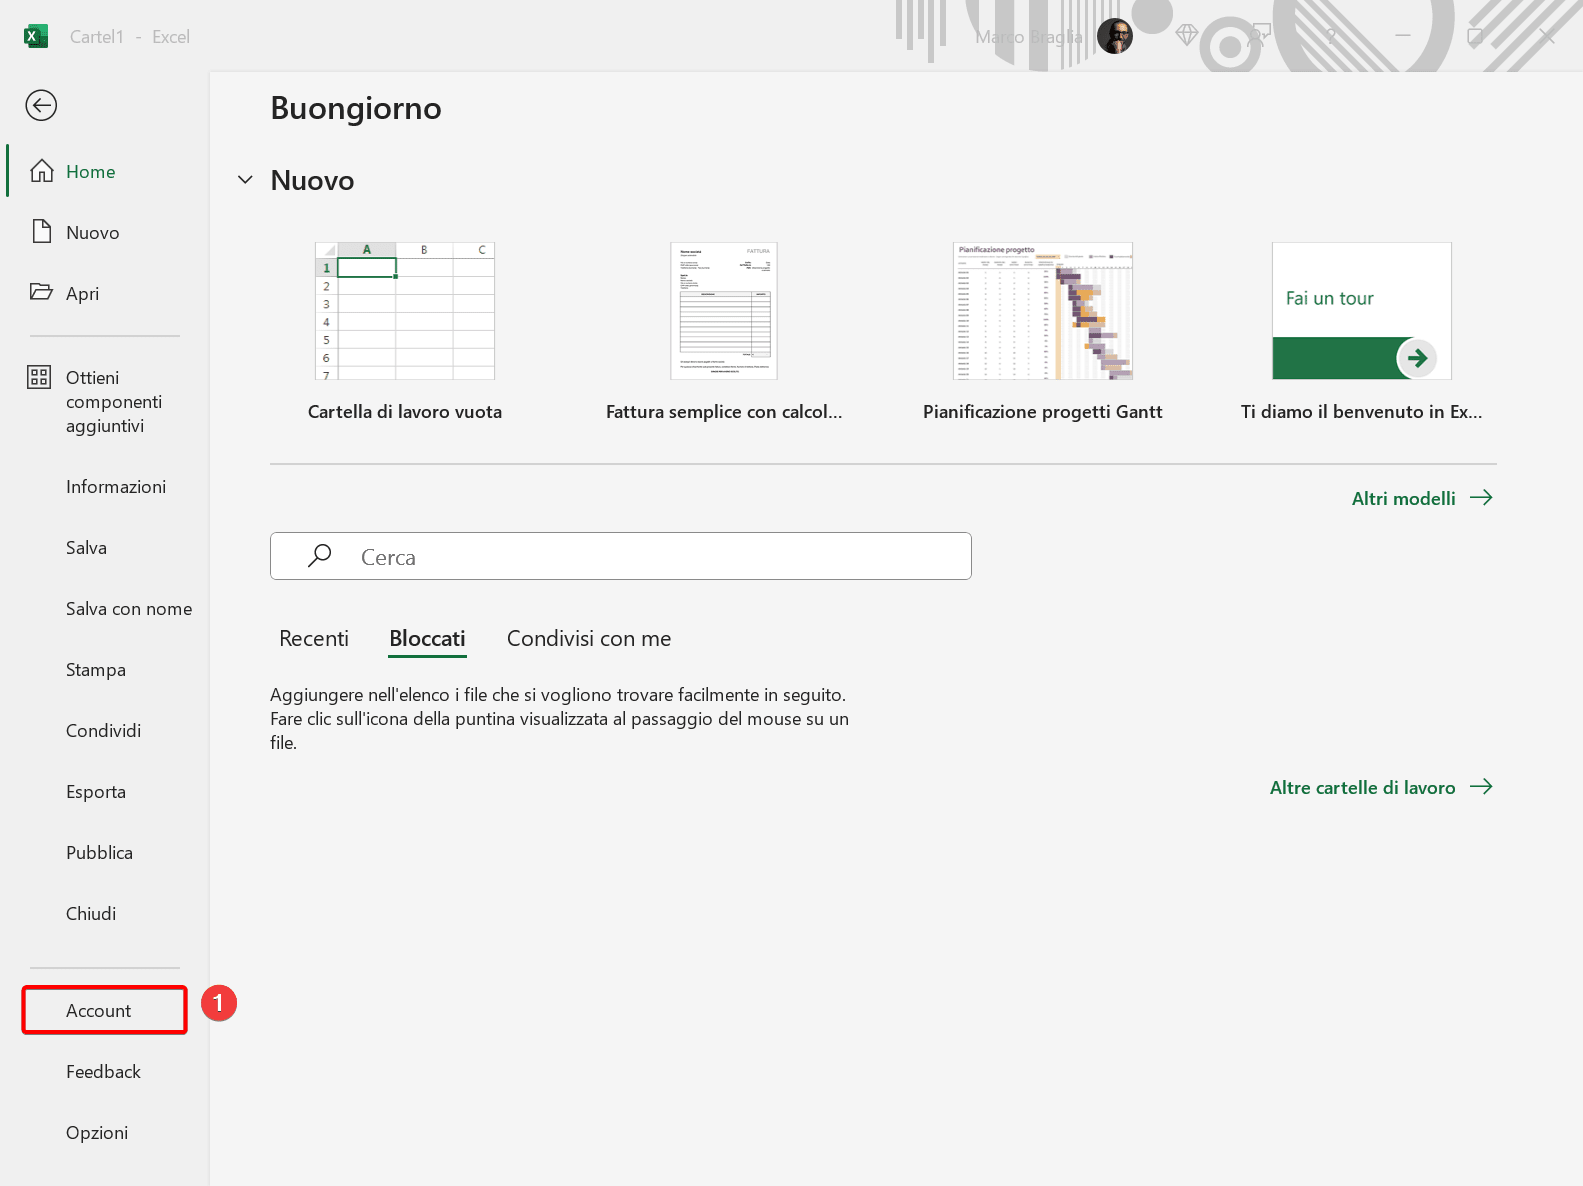Click the Excel logo in title bar

[x=36, y=36]
